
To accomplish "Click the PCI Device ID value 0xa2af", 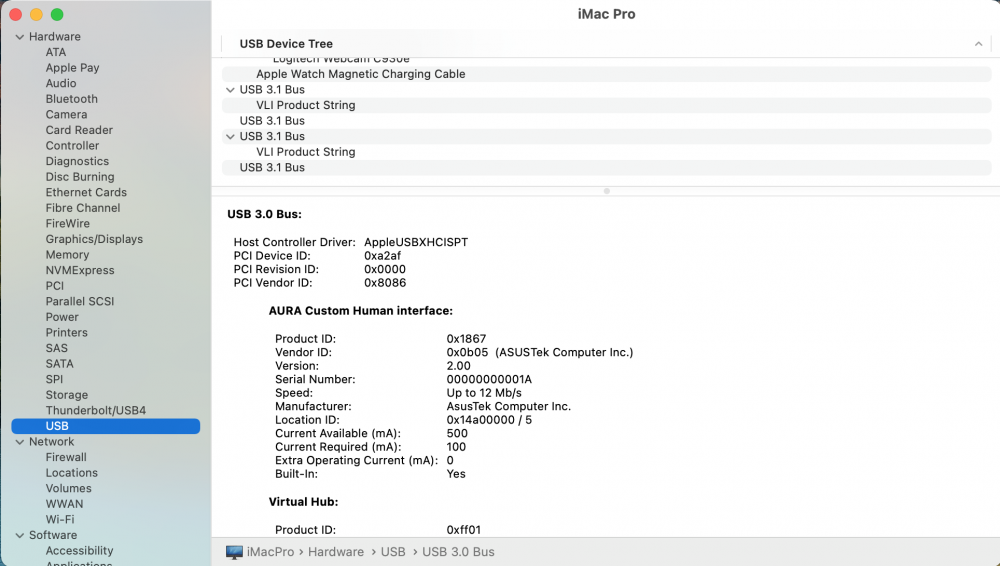I will click(x=383, y=256).
